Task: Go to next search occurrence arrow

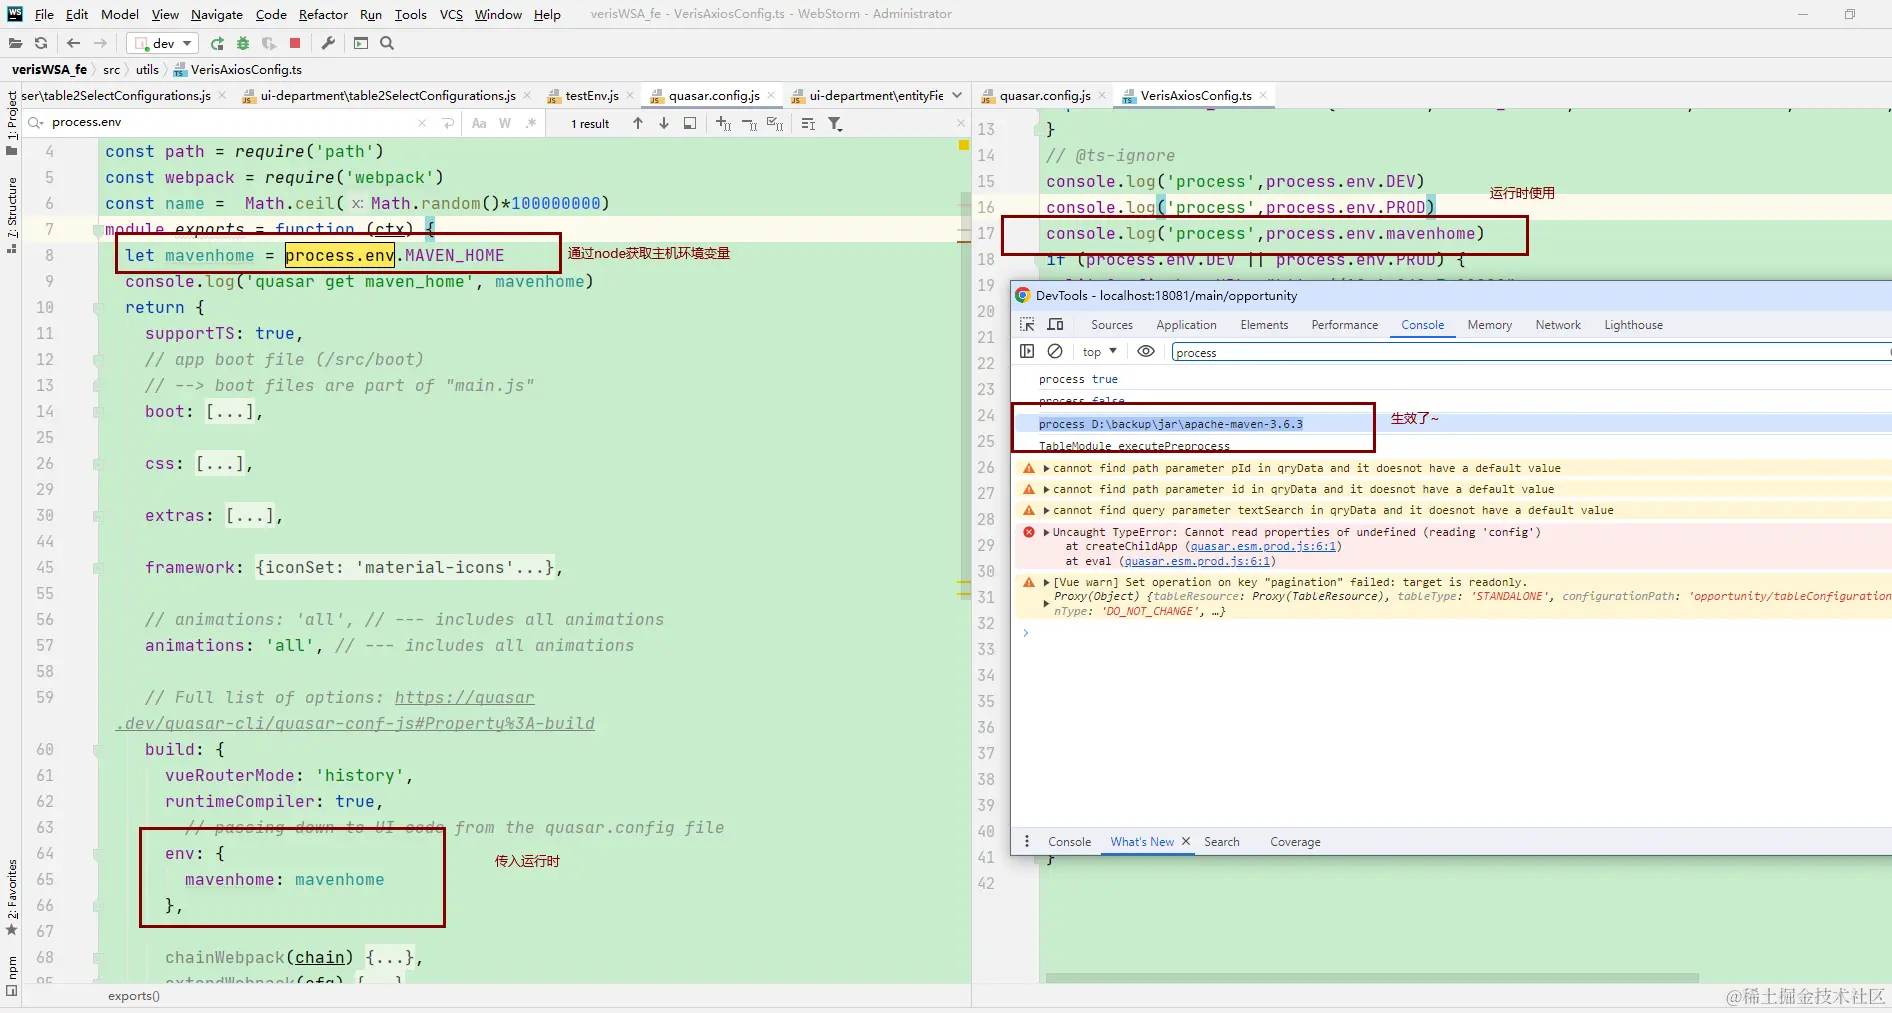Action: click(664, 123)
